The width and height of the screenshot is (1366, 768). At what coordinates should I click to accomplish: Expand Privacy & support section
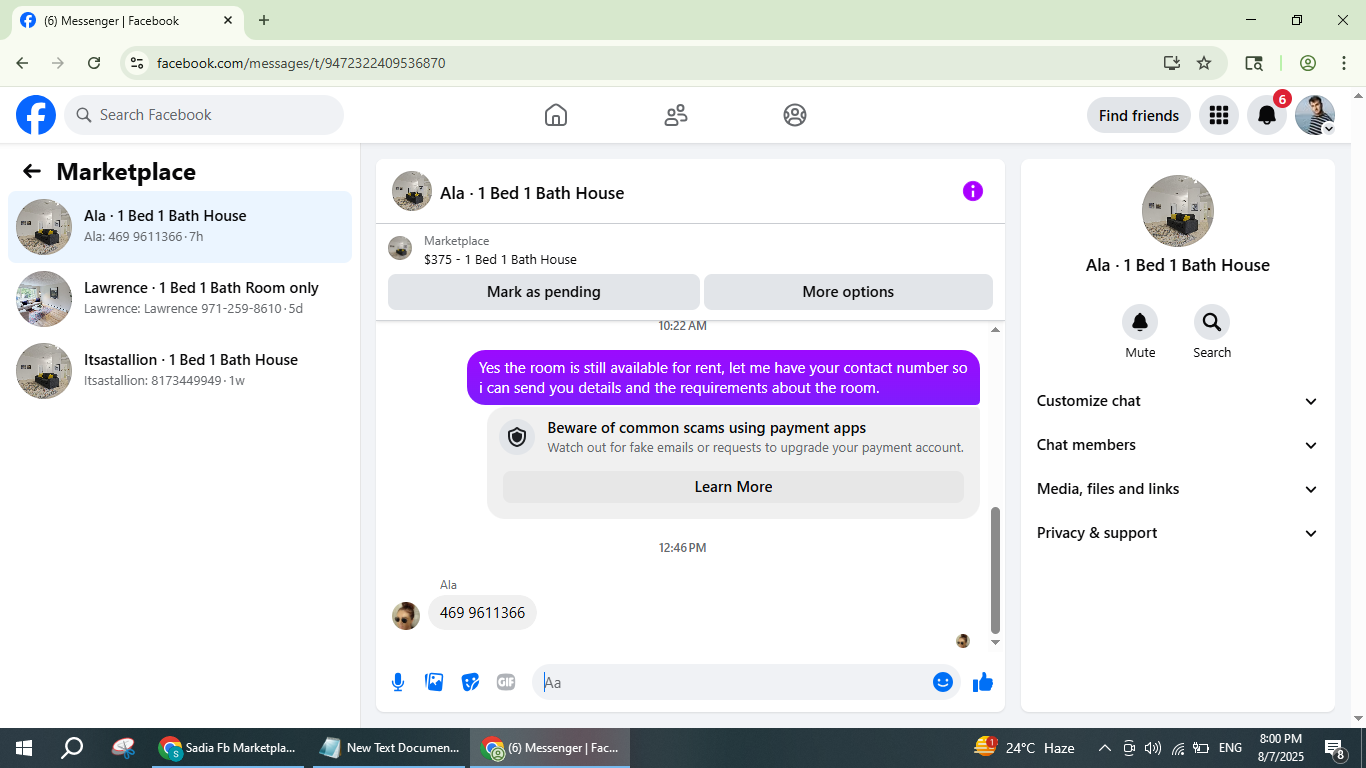[1178, 533]
